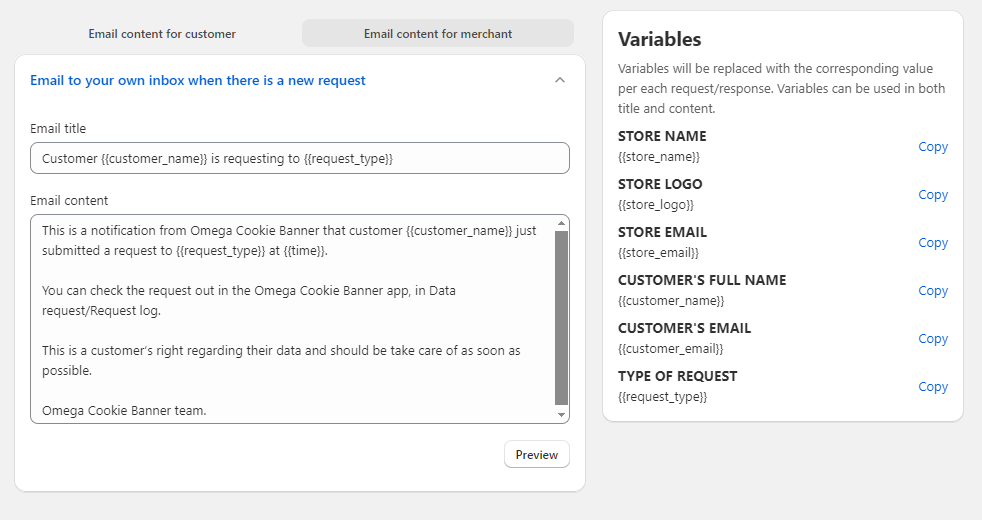Click the up arrow of the content scrollbar
This screenshot has height=520, width=982.
561,223
